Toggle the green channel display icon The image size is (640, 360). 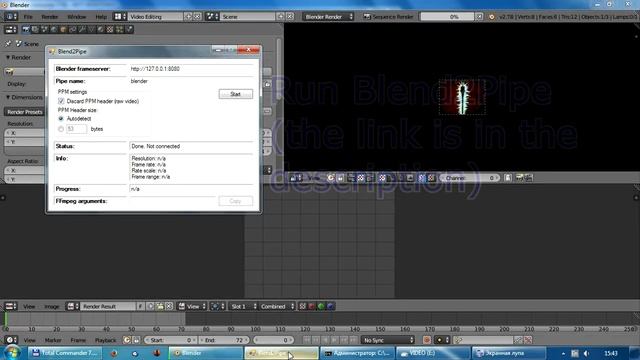point(321,307)
